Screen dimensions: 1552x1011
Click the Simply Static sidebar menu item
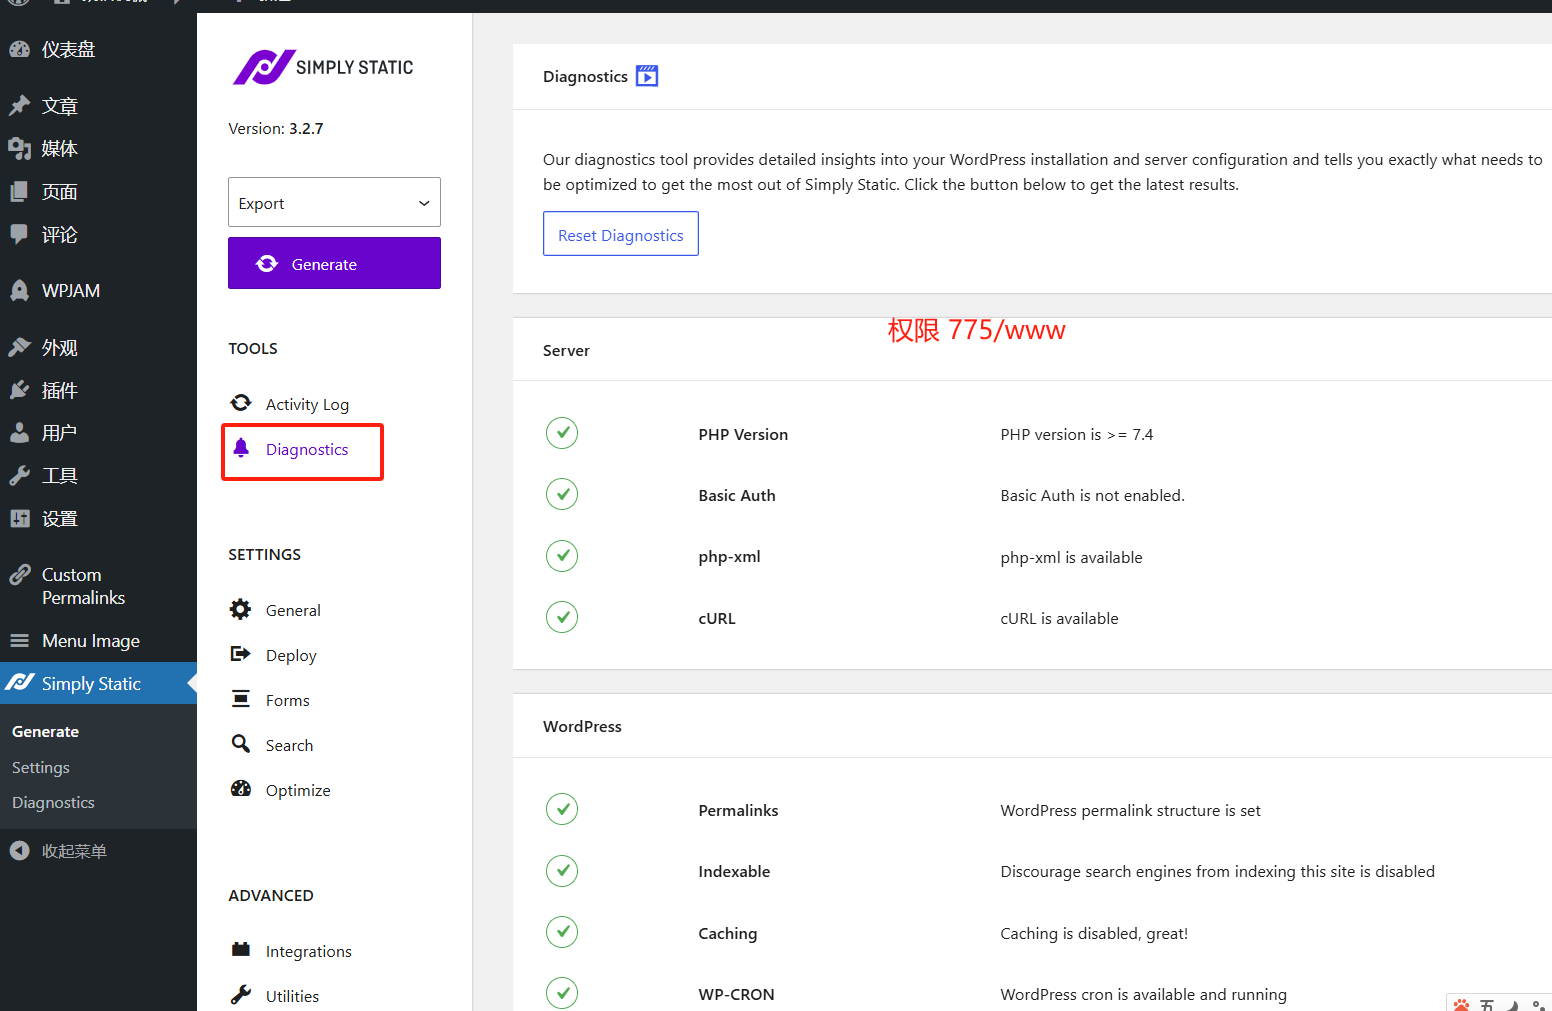(x=98, y=684)
